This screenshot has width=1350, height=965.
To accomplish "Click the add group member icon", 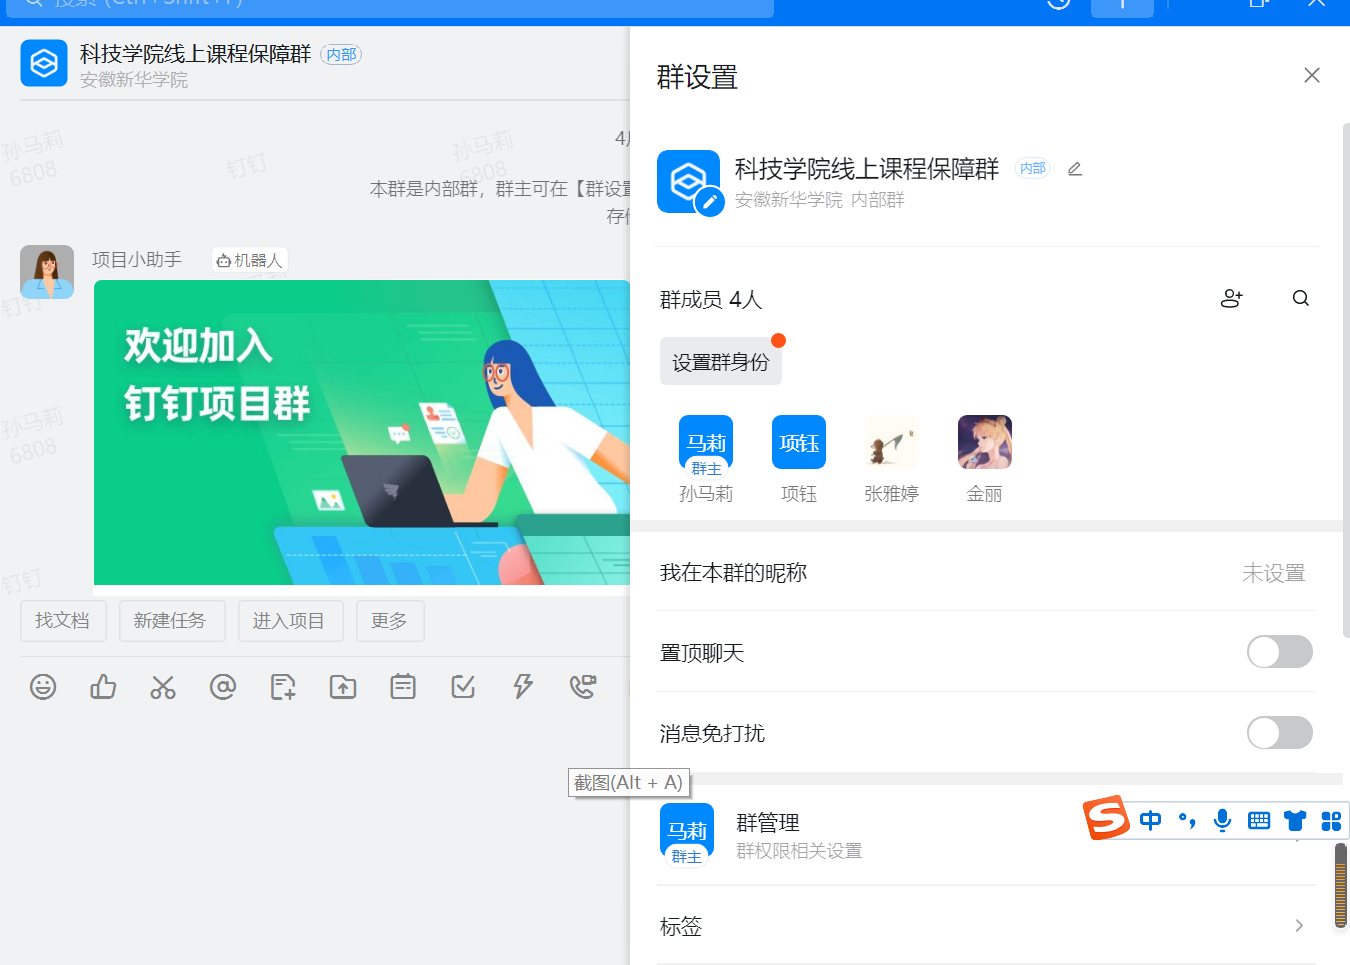I will click(1231, 299).
